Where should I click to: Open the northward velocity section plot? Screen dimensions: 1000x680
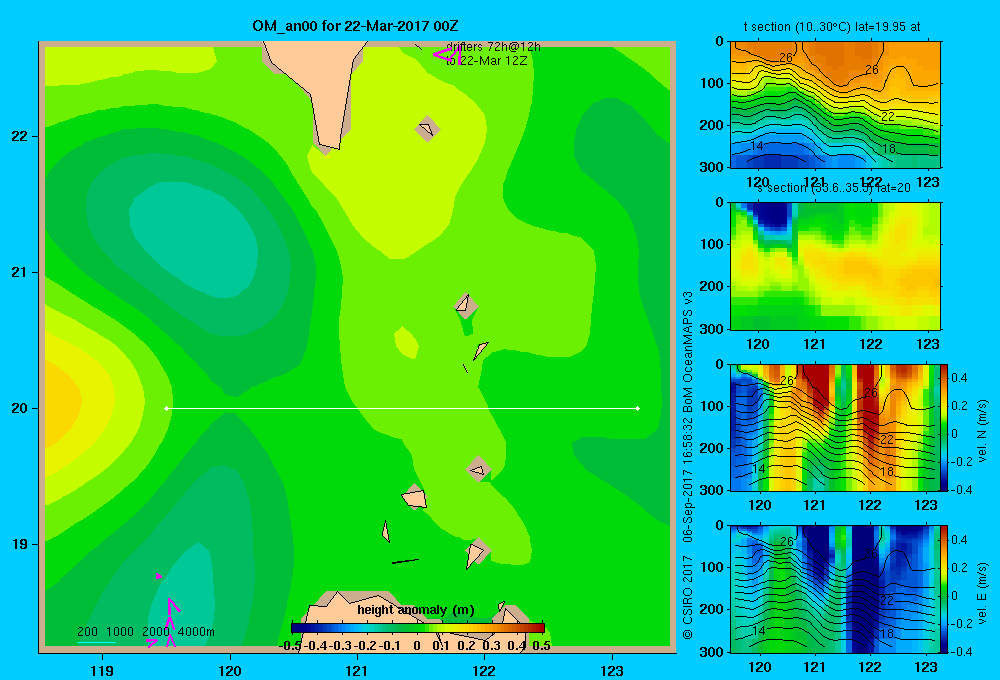[x=835, y=427]
